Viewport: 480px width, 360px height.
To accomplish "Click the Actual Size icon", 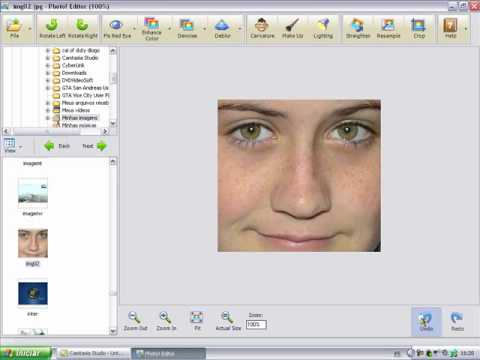I will click(x=228, y=321).
